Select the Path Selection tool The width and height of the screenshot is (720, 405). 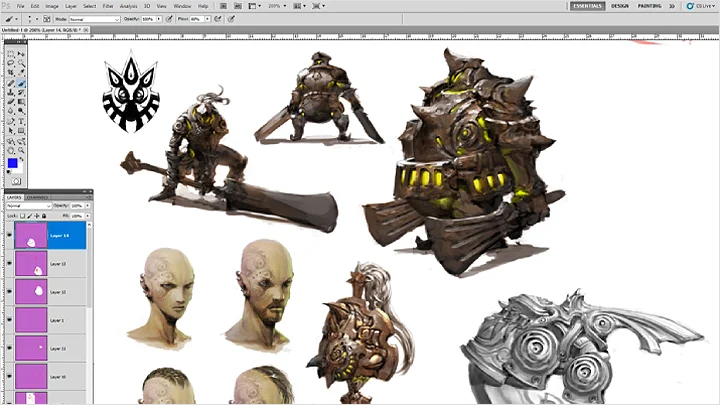11,131
